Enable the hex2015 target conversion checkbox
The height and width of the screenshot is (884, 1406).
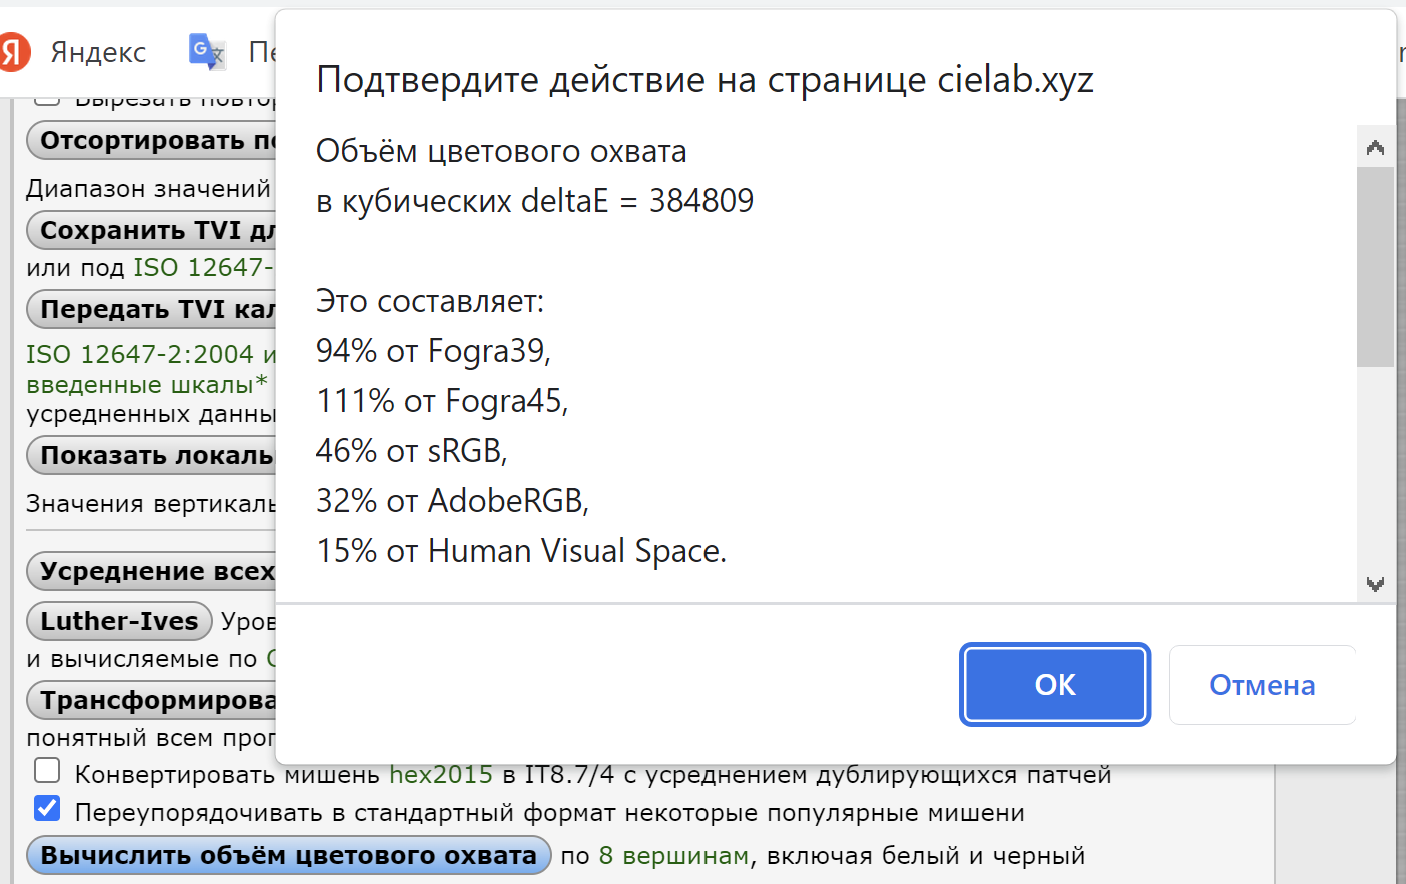(47, 771)
